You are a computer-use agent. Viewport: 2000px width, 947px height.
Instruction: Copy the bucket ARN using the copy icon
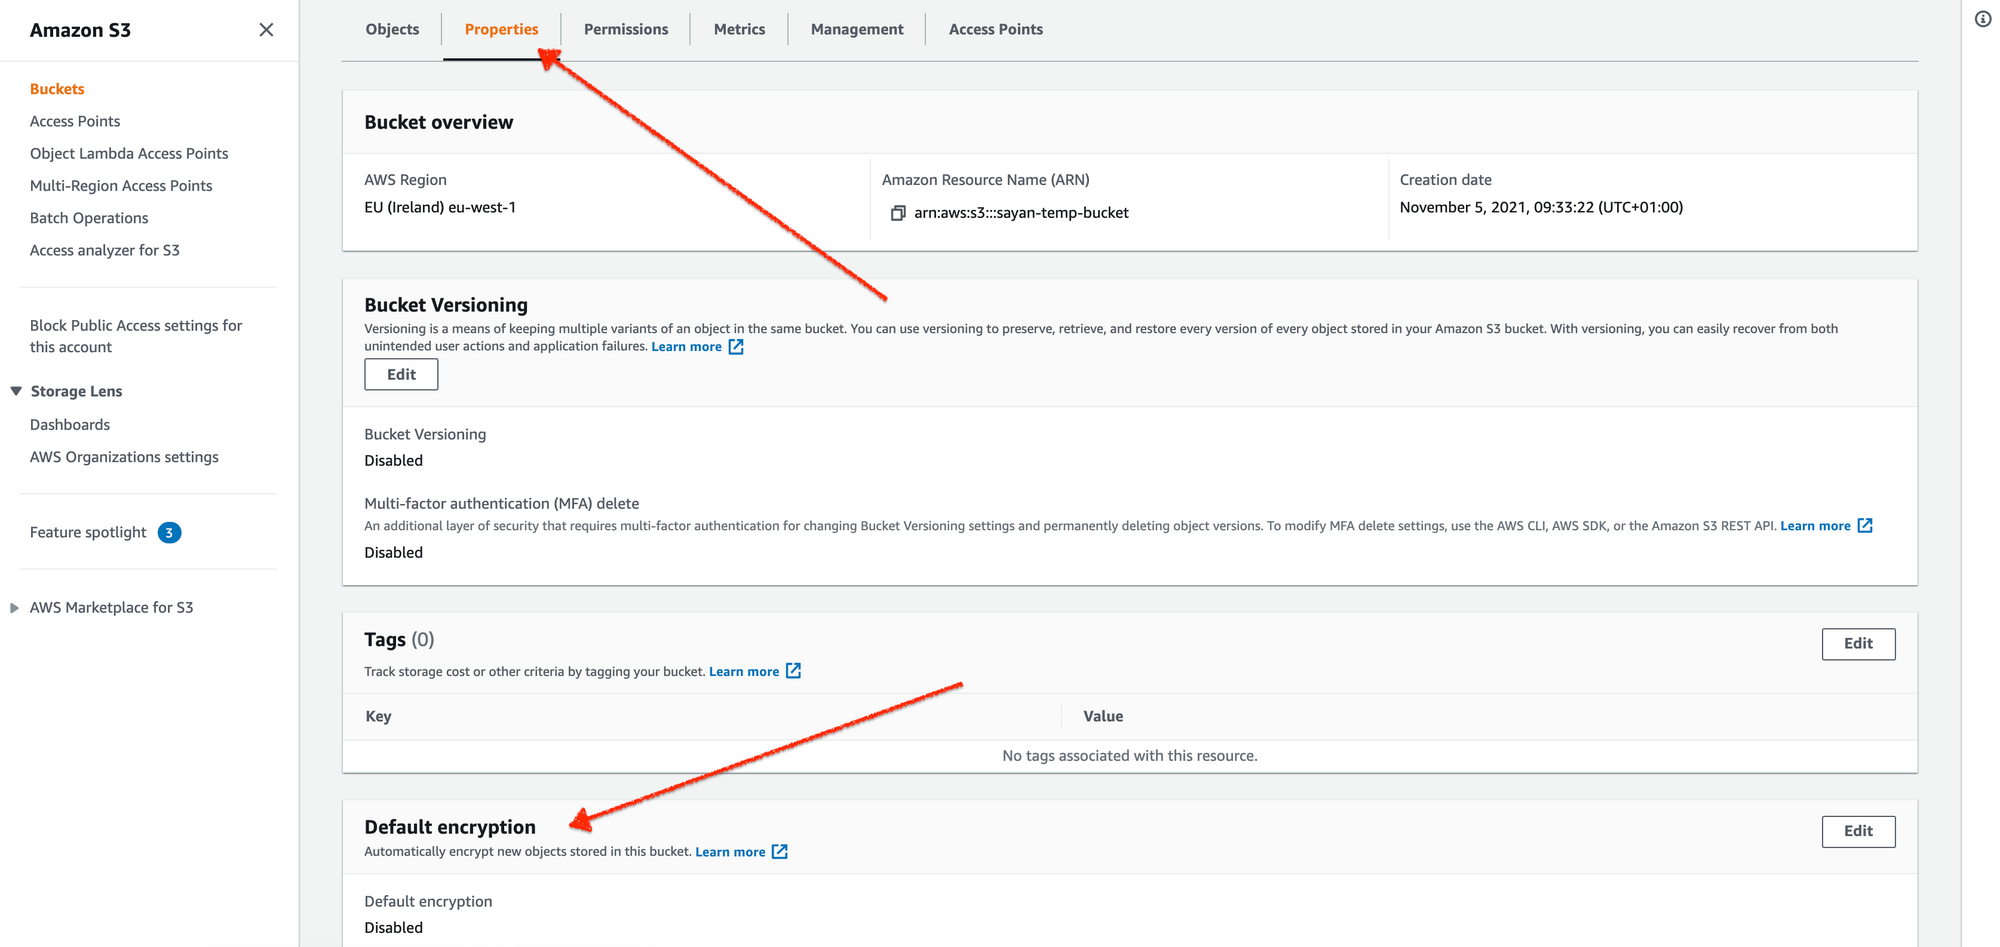(898, 212)
